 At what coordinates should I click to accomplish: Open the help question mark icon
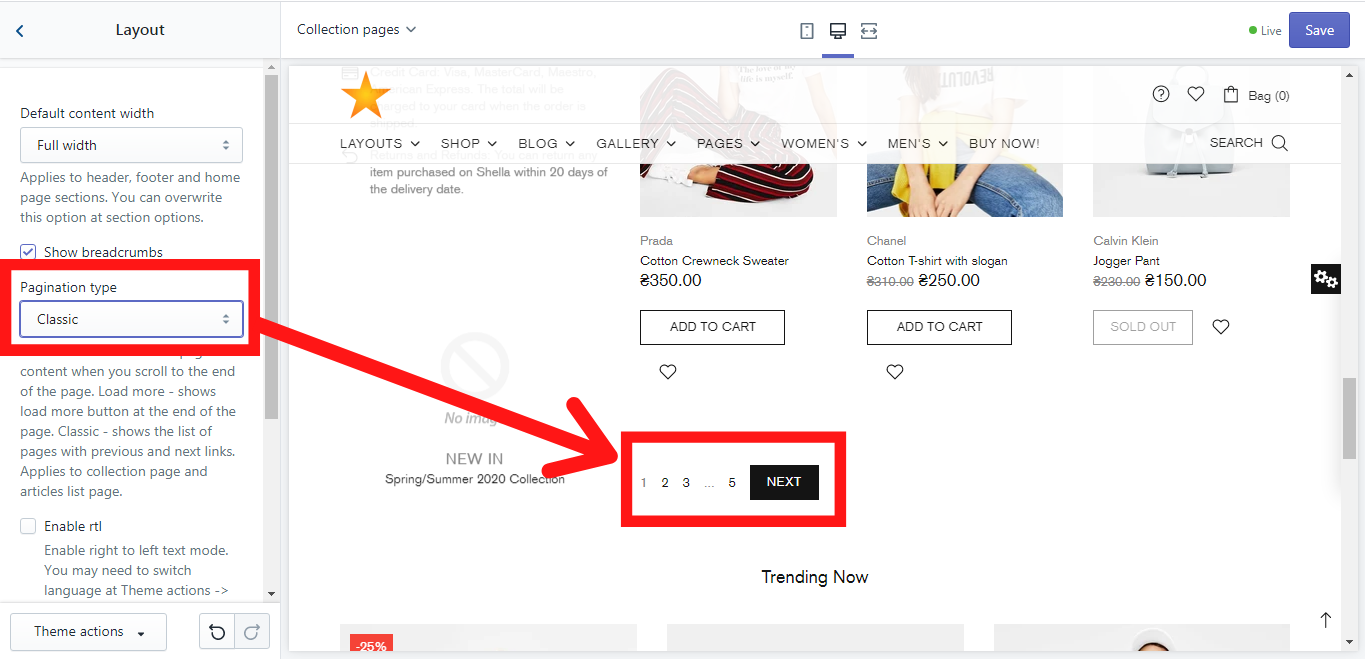pos(1161,94)
